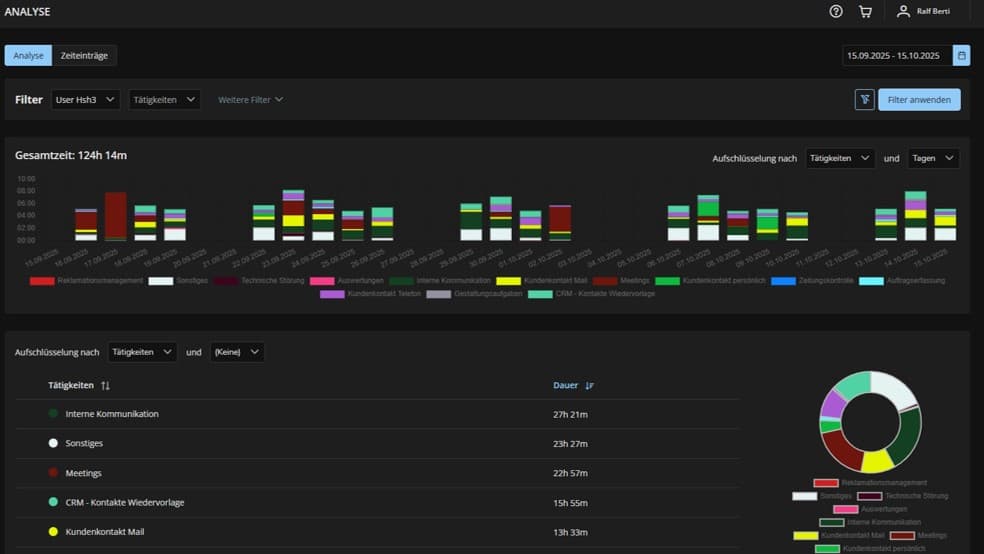Screen dimensions: 984x554
Task: Expand the Weitere Filter section
Action: 250,100
